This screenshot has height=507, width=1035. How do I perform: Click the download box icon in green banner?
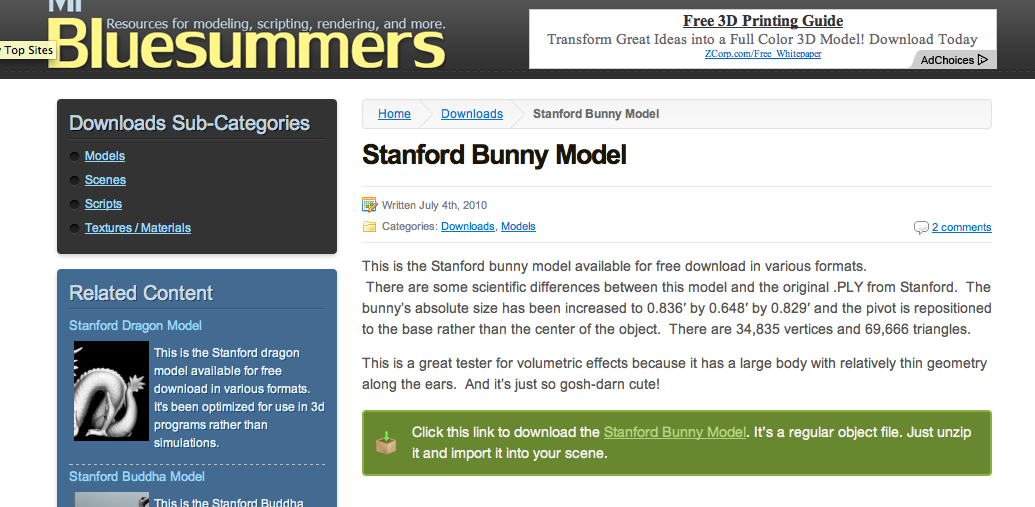385,442
